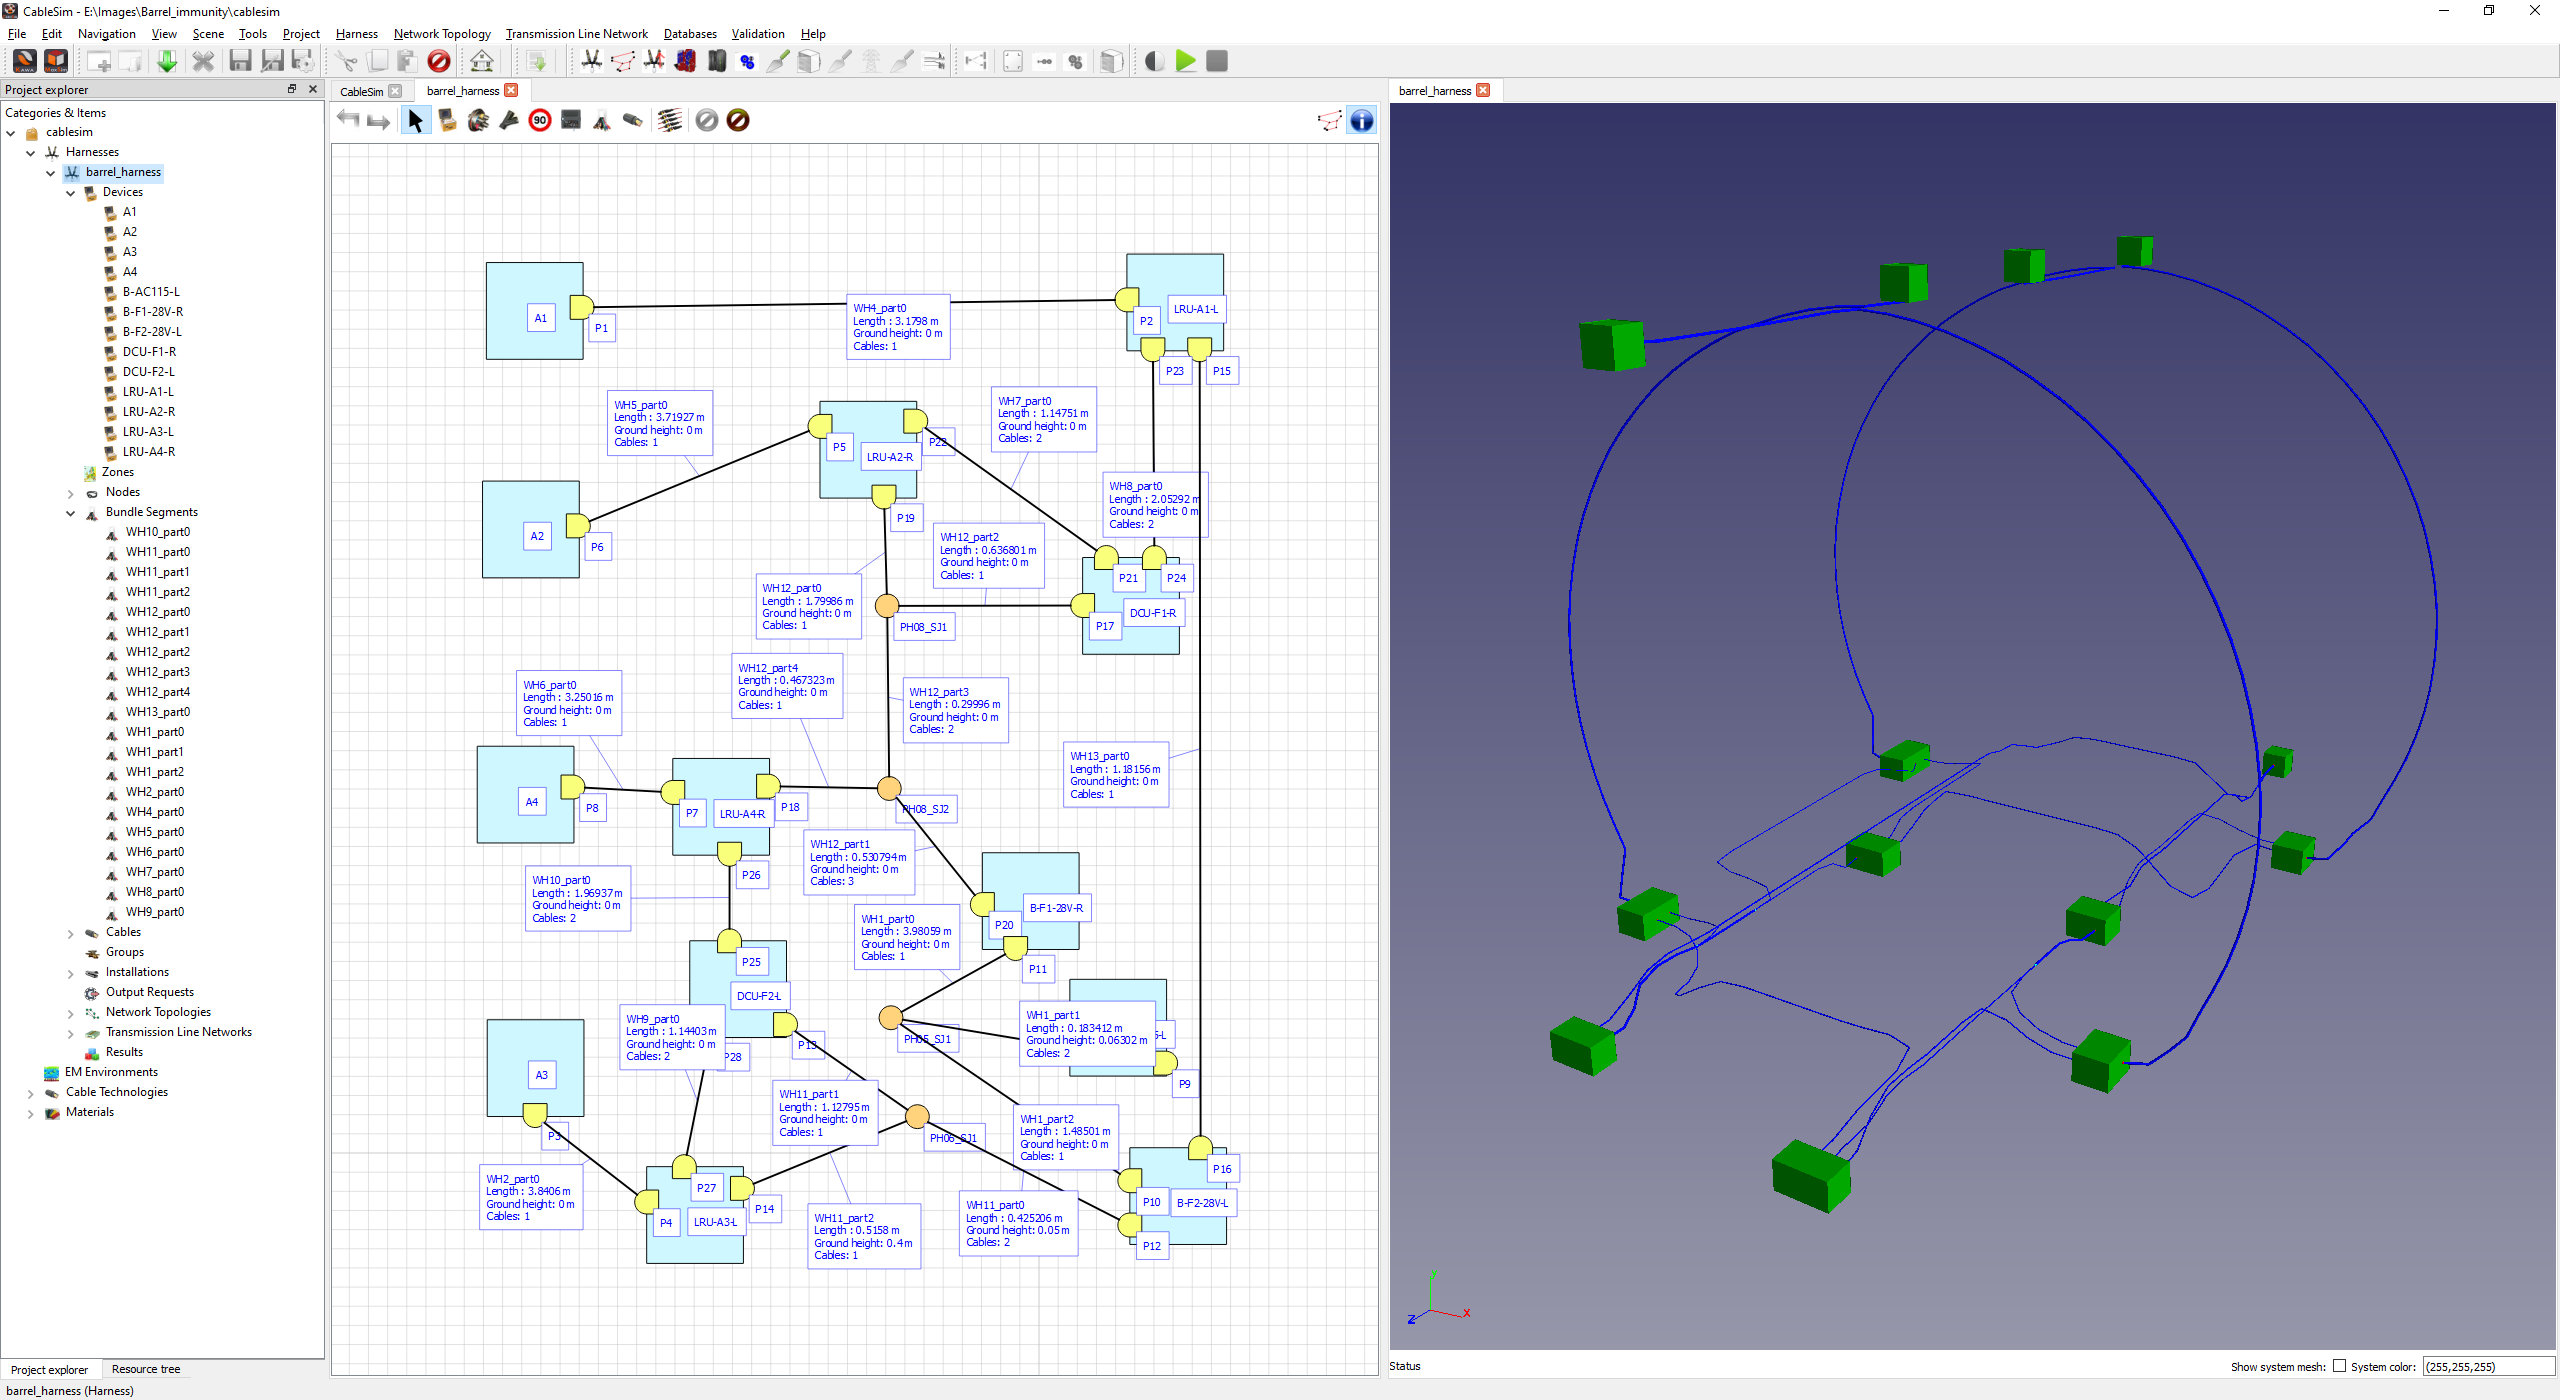Switch to the Resource tree tab

click(x=146, y=1369)
